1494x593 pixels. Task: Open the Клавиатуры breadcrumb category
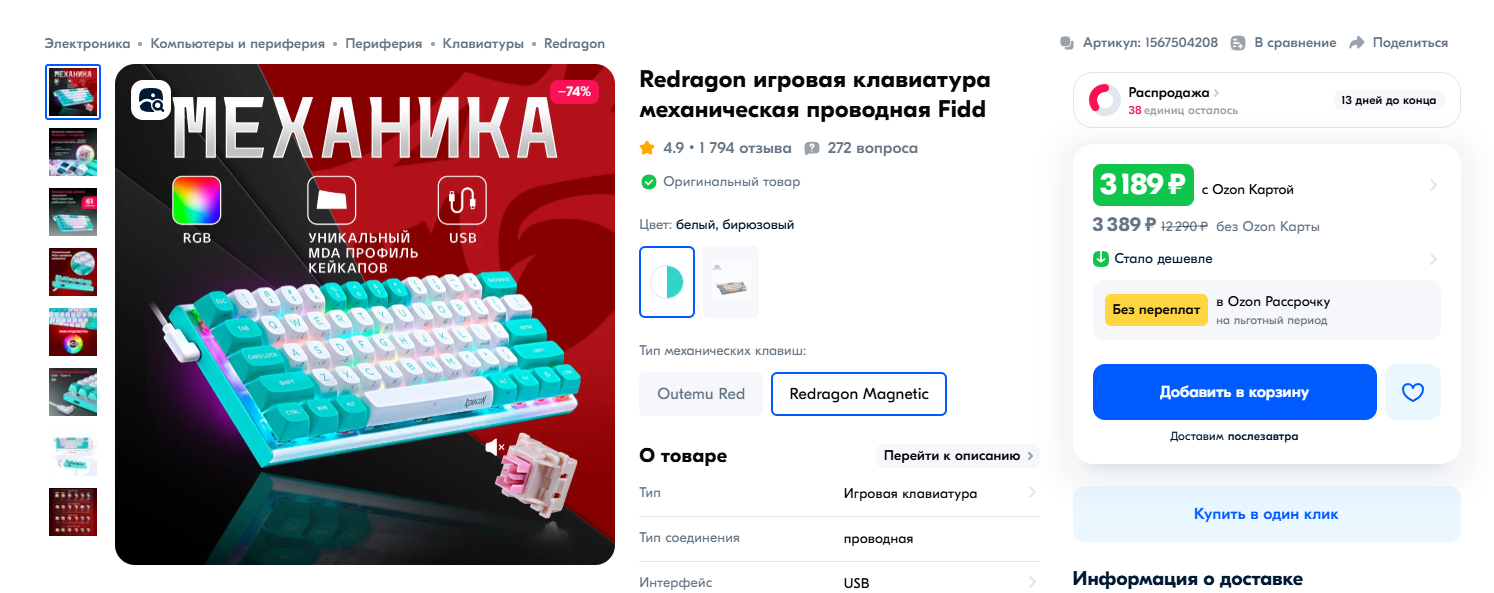[483, 44]
